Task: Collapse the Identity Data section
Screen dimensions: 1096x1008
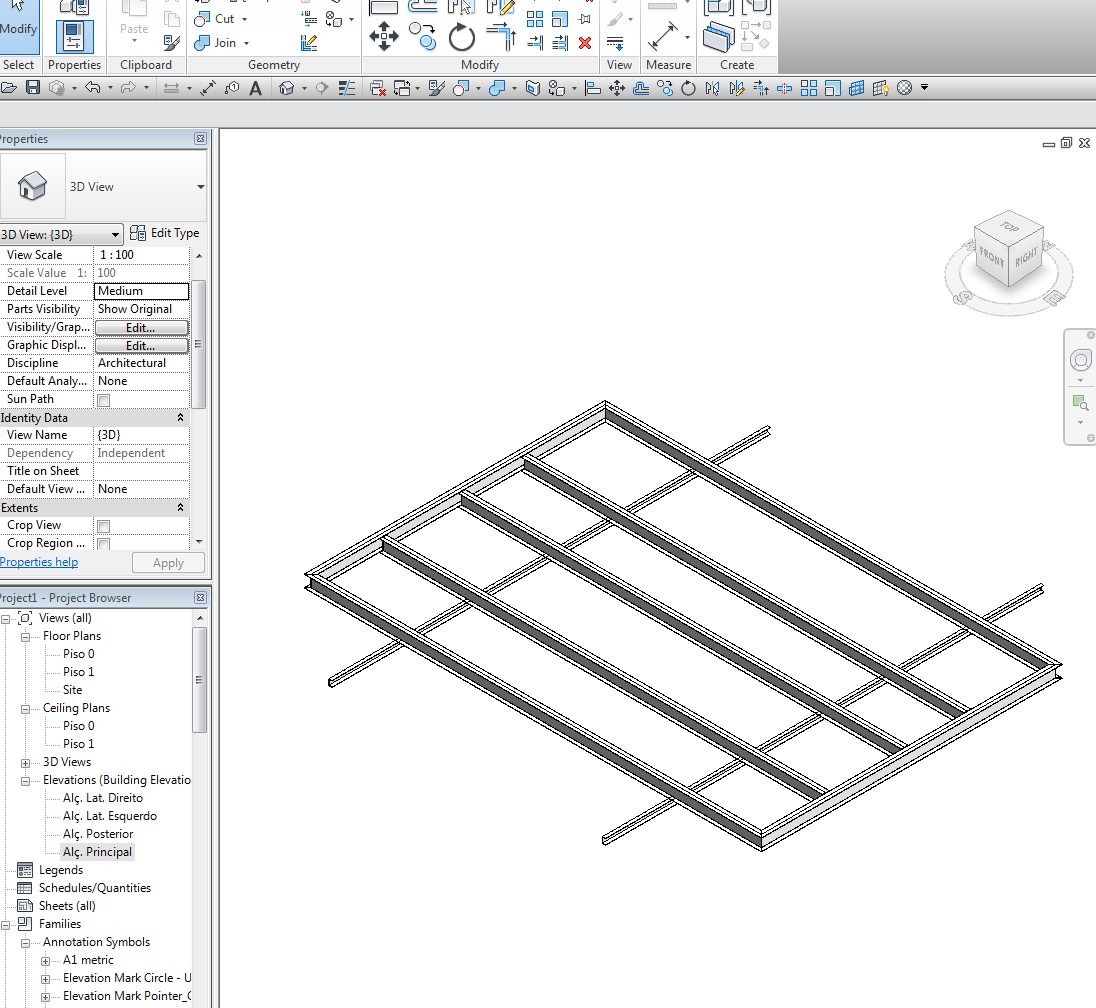Action: (x=180, y=418)
